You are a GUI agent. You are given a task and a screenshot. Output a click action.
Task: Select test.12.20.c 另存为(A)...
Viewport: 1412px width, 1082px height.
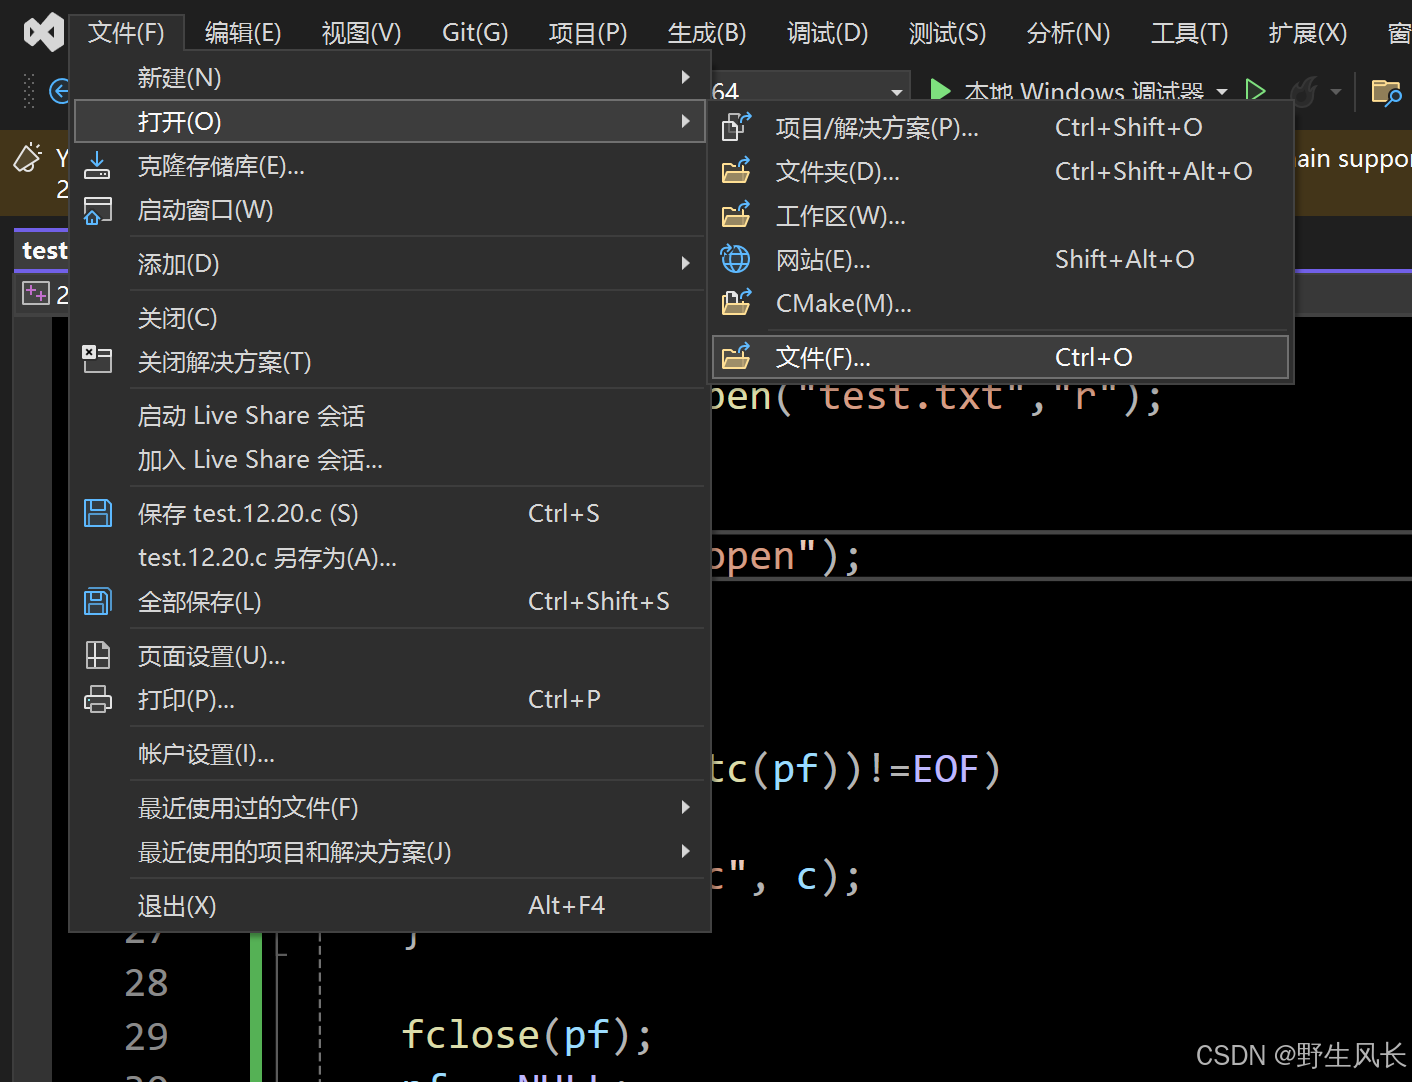tap(390, 557)
